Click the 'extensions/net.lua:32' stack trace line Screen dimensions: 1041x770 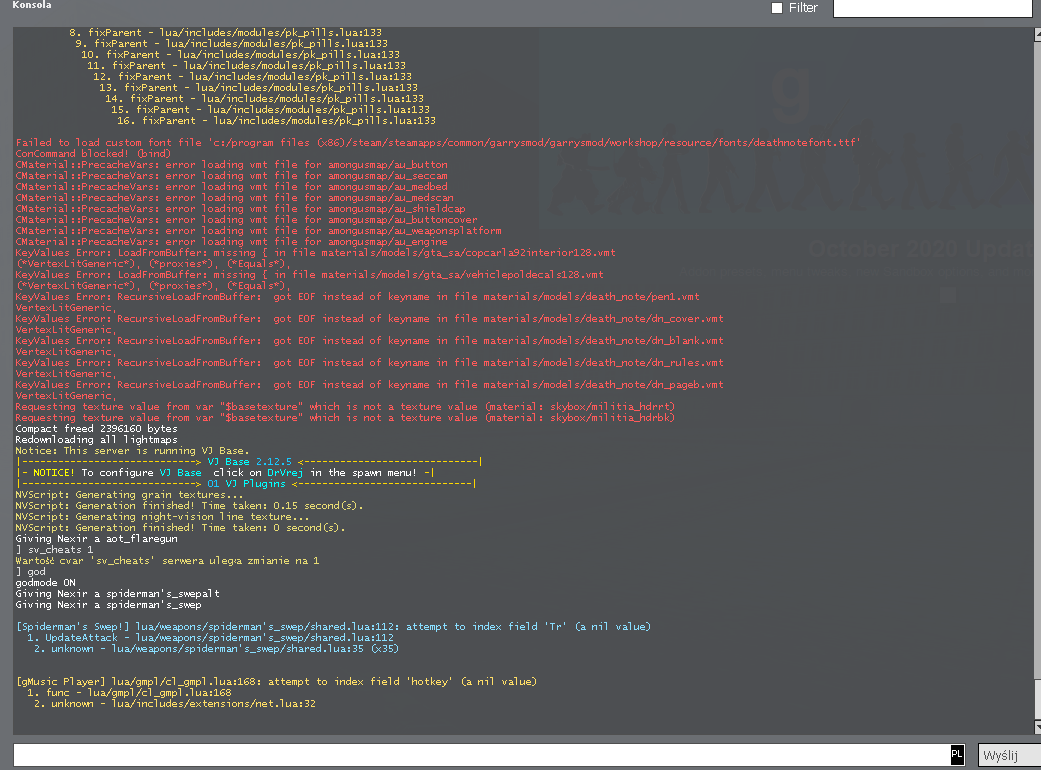coord(175,704)
